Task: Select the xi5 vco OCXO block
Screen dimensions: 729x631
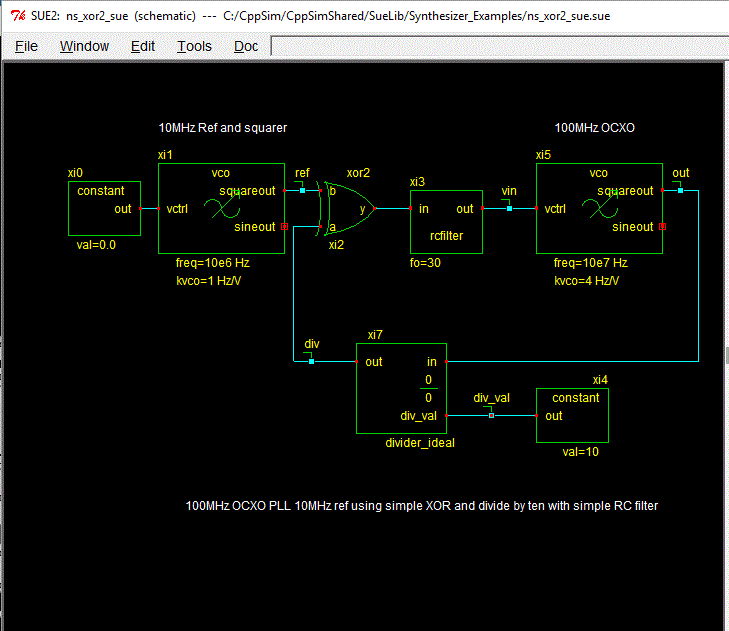Action: (x=599, y=208)
